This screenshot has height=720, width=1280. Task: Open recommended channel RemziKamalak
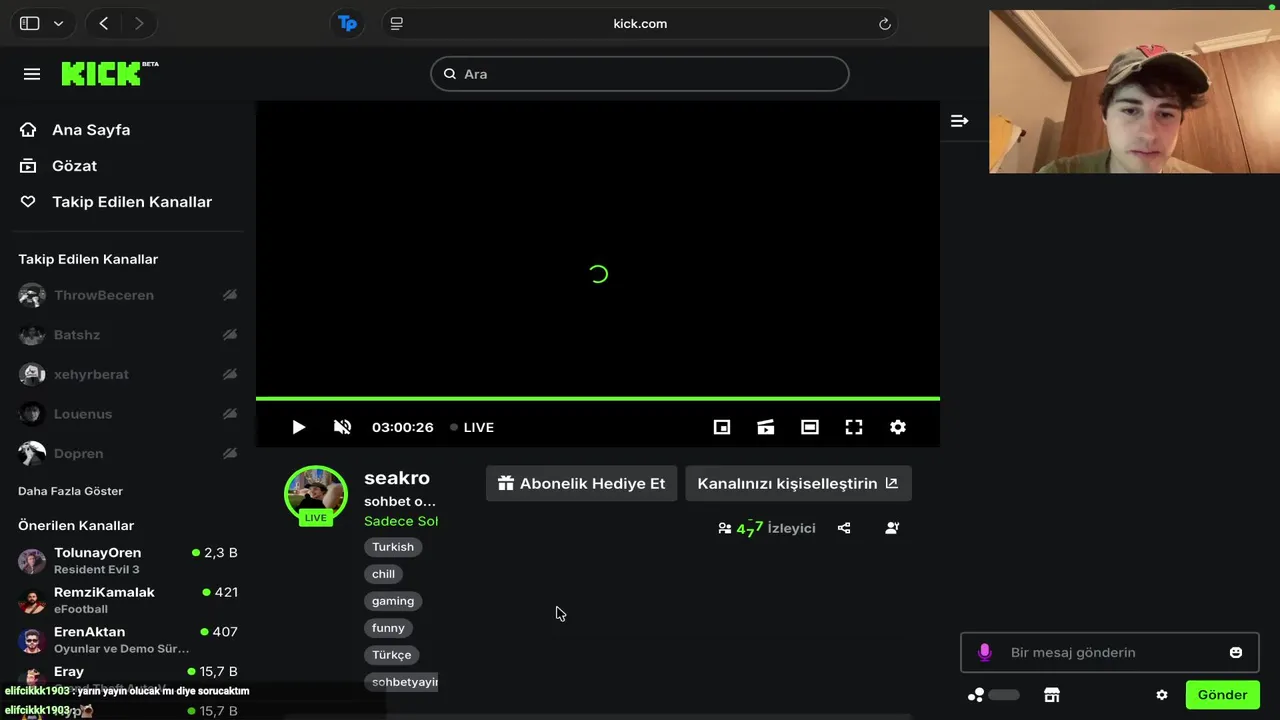coord(128,600)
